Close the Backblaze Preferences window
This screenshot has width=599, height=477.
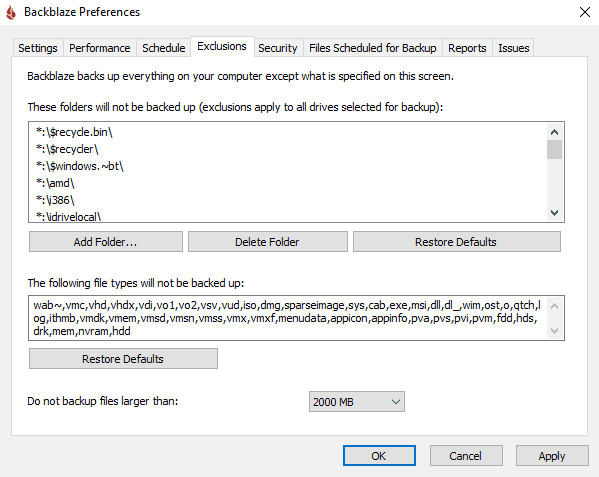click(584, 12)
